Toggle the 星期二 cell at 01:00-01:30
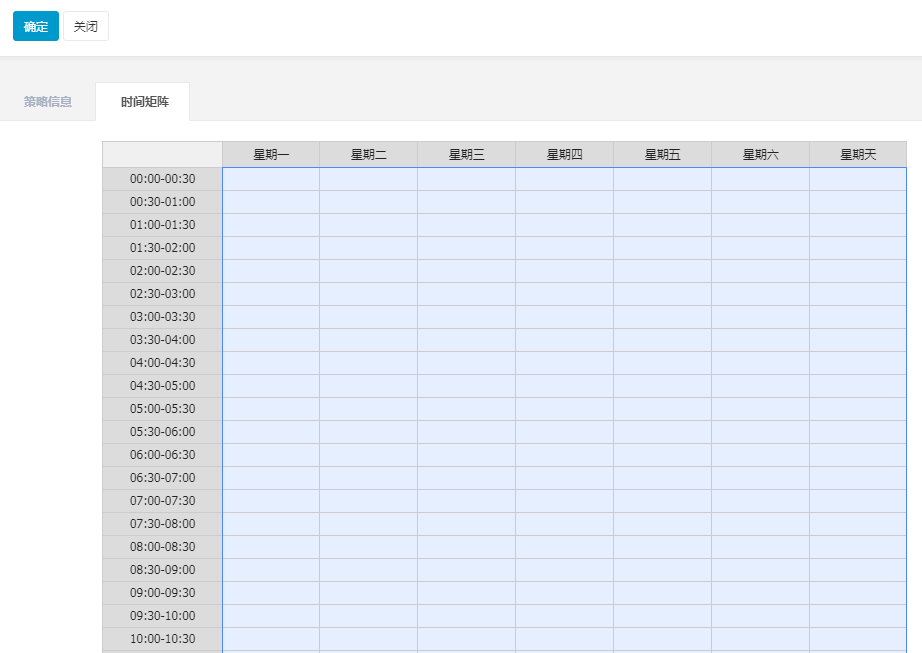Screen dimensions: 922x653 coord(369,225)
